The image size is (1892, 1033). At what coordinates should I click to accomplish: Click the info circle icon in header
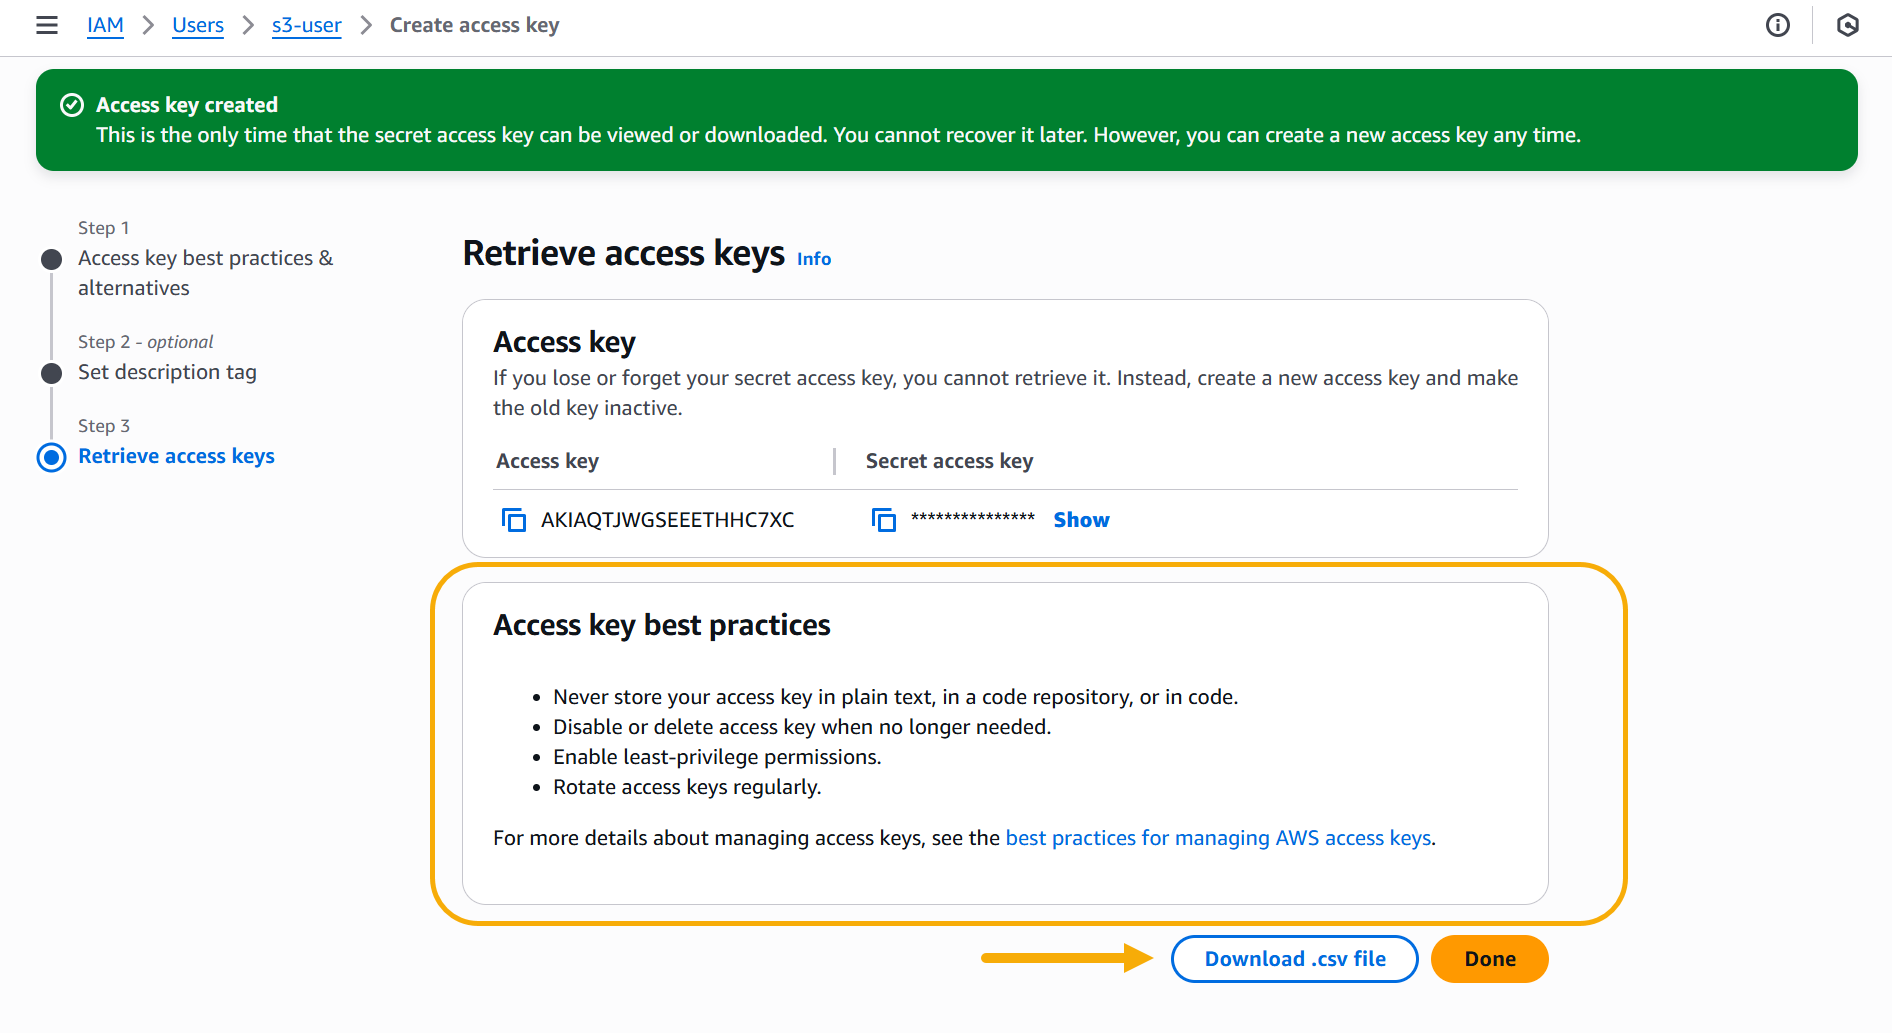click(1777, 25)
